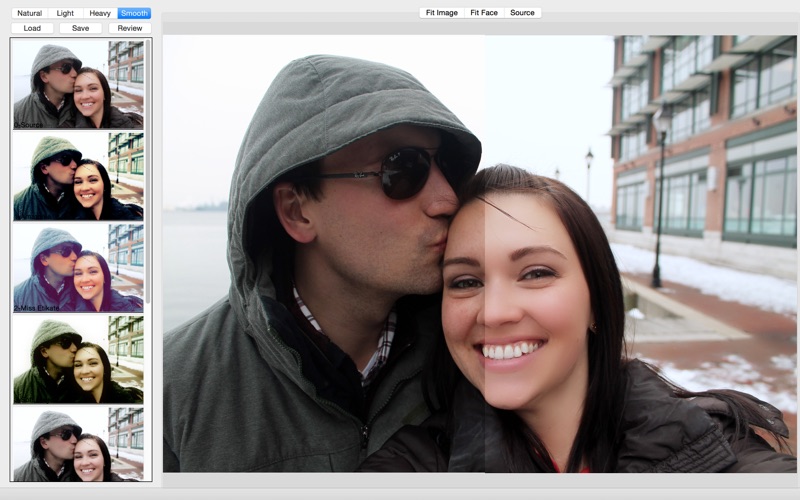Click the highlighted Smooth mode

[134, 13]
